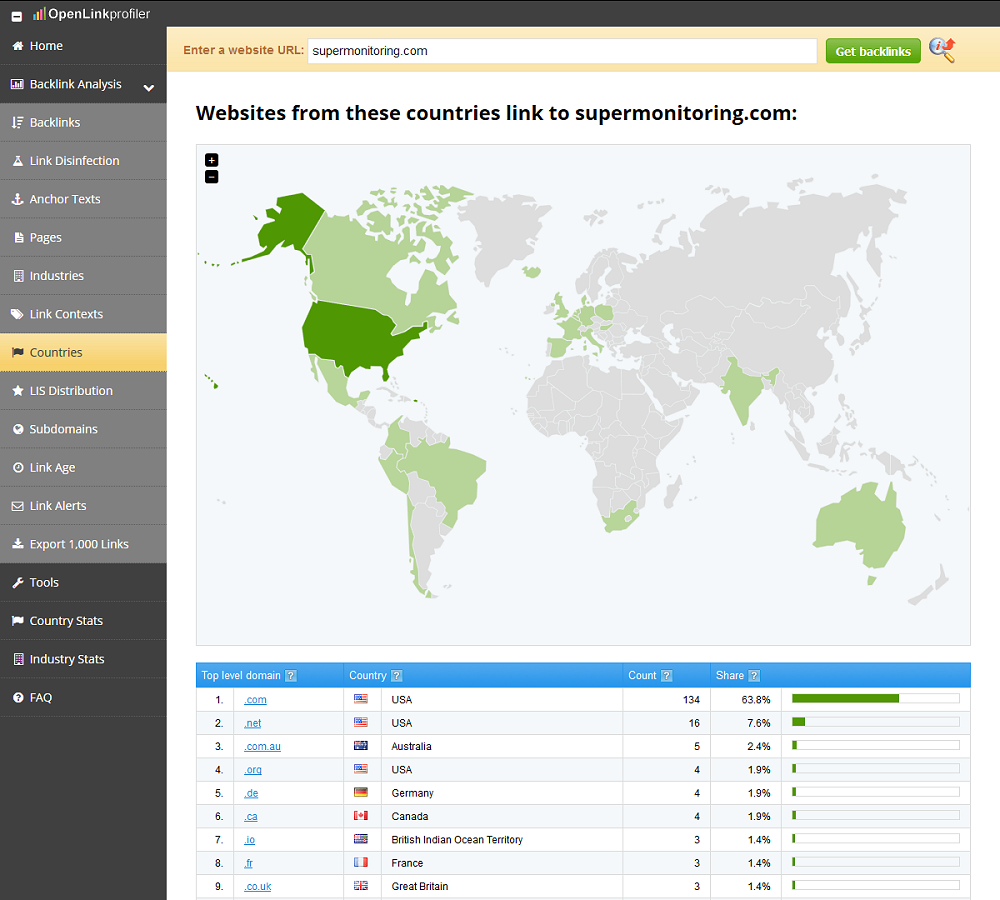1000x900 pixels.
Task: Open the .org domain link
Action: [253, 770]
